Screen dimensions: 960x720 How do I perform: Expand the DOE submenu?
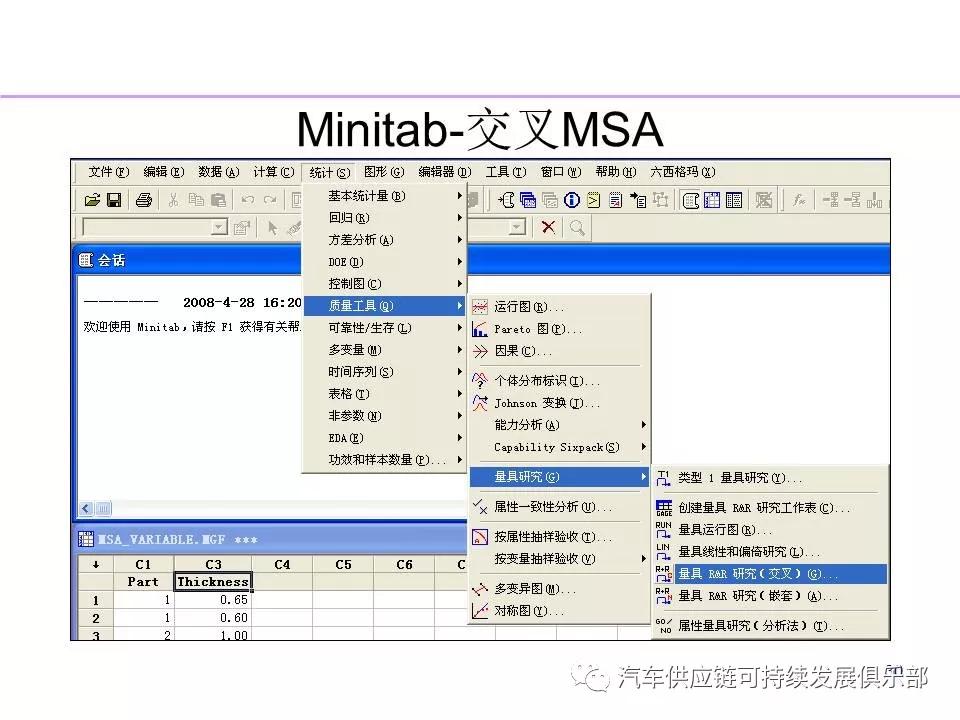(384, 262)
